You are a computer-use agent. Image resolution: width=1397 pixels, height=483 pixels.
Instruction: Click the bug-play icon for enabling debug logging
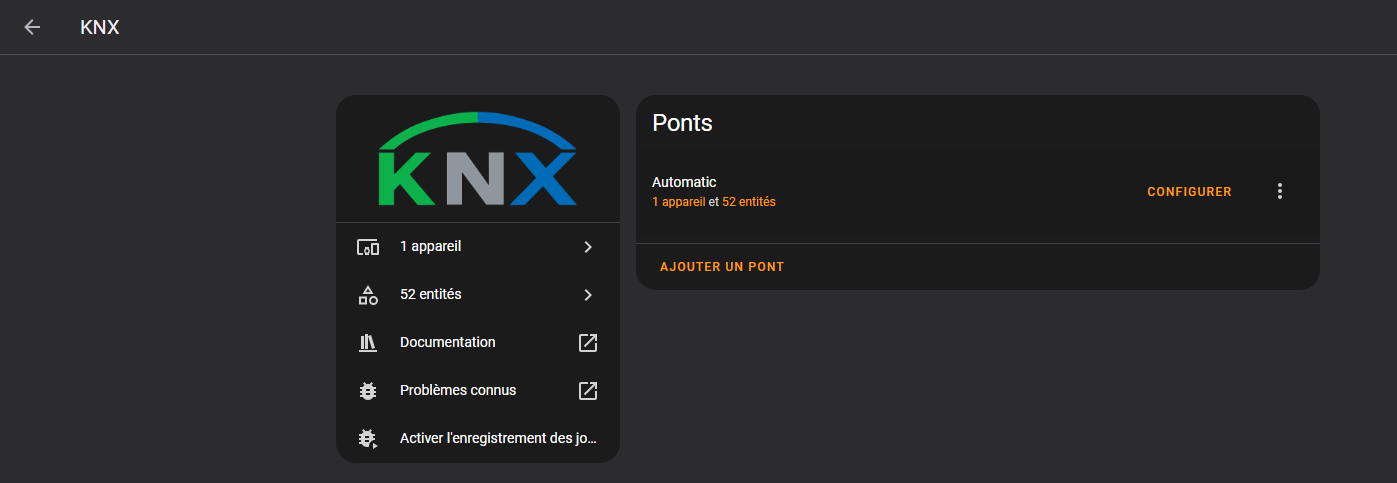(x=368, y=439)
